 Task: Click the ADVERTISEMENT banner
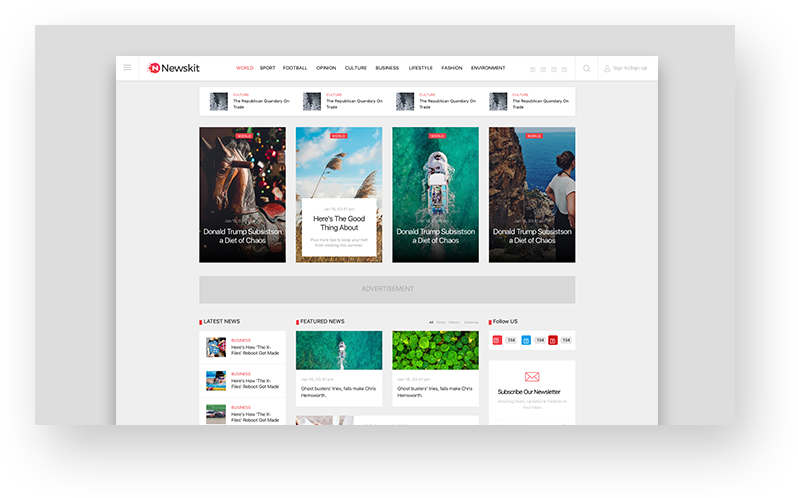[x=387, y=289]
